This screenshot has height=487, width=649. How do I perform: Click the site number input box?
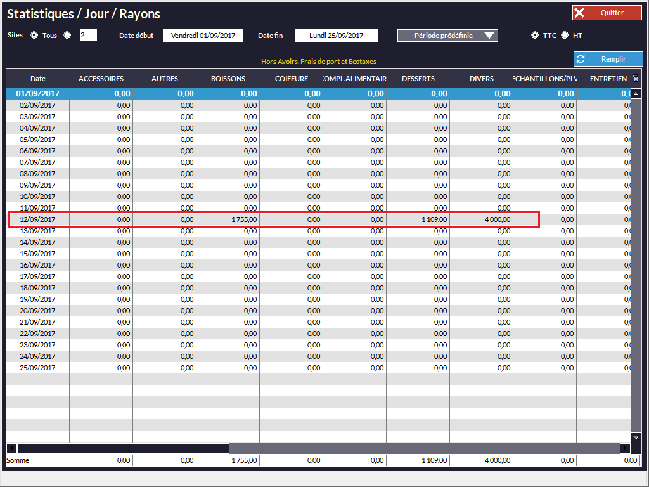88,35
